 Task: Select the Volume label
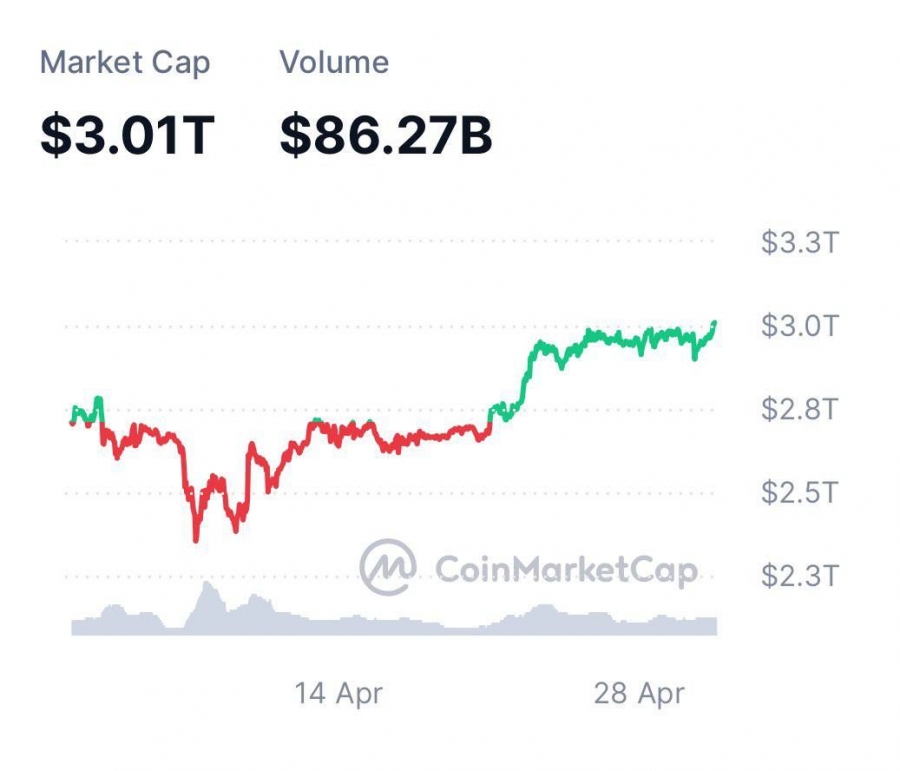pyautogui.click(x=334, y=62)
